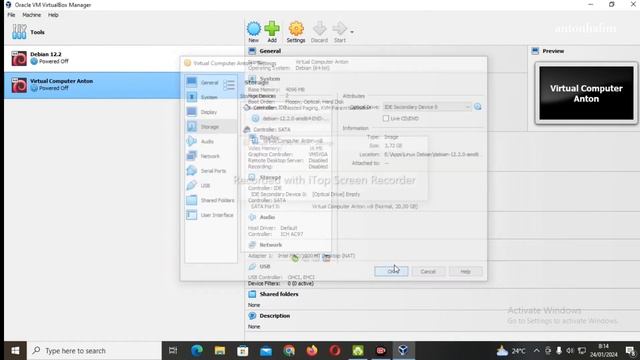Image resolution: width=640 pixels, height=360 pixels.
Task: Open Settings from the Manager toolbar
Action: click(296, 32)
